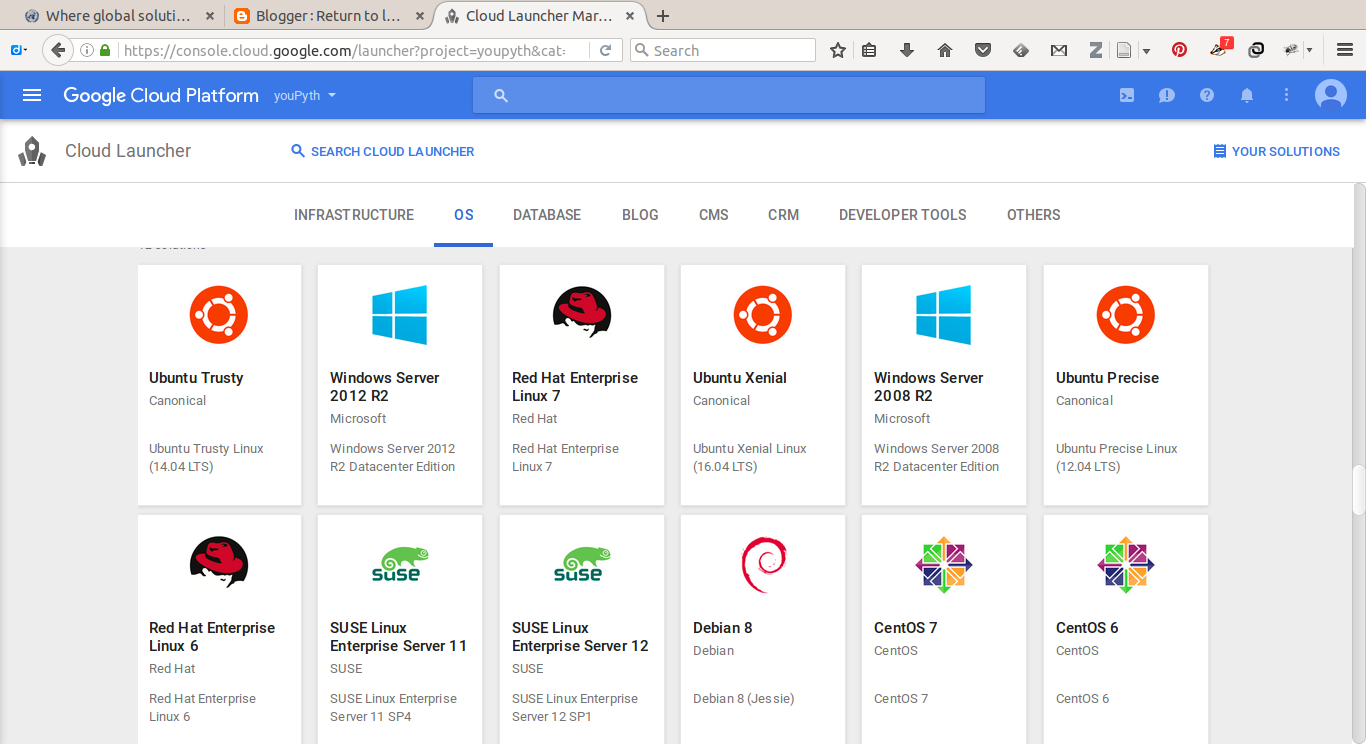
Task: Open the CMS category tab
Action: [714, 215]
